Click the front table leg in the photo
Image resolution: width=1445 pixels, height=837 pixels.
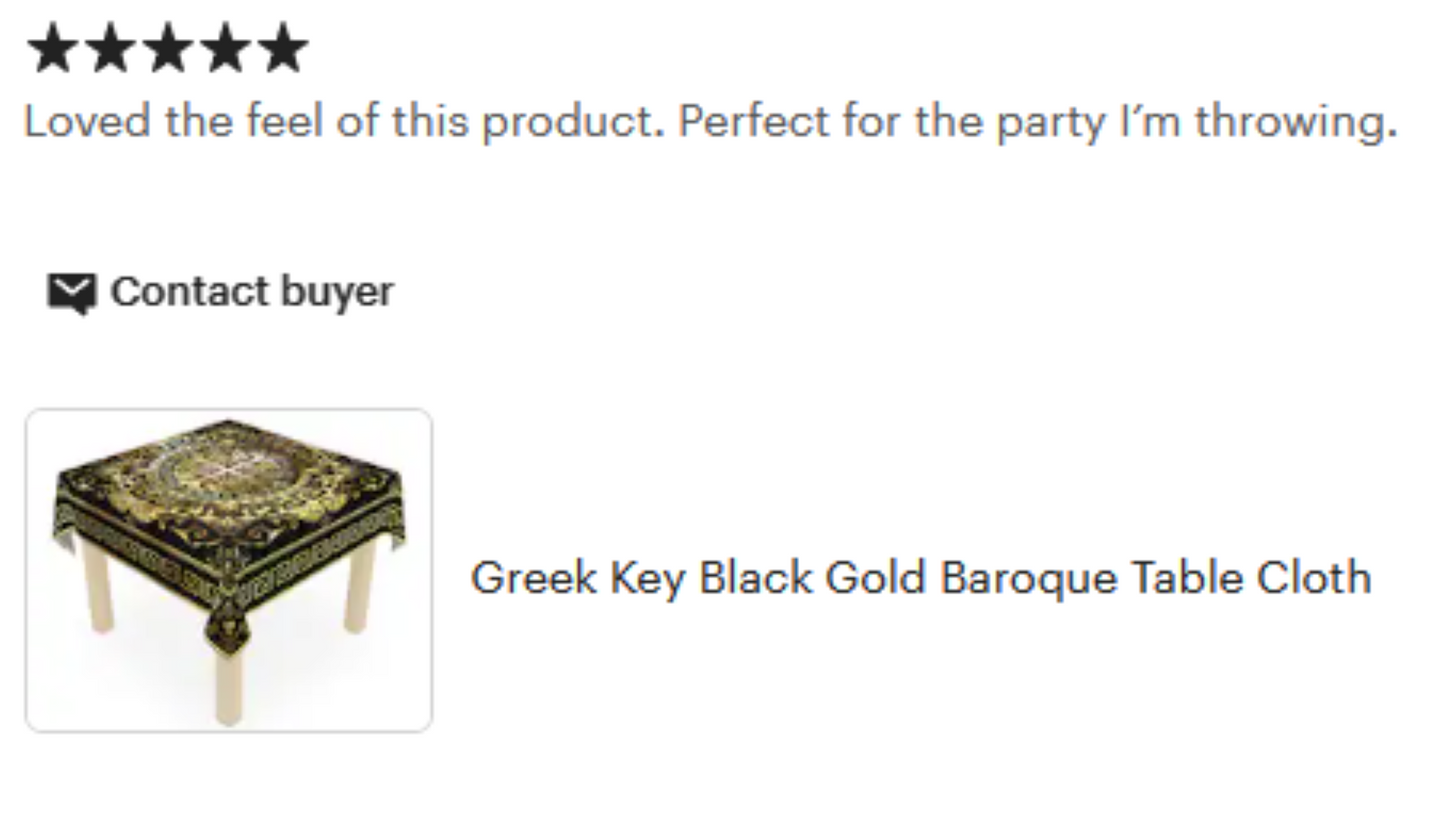(229, 680)
